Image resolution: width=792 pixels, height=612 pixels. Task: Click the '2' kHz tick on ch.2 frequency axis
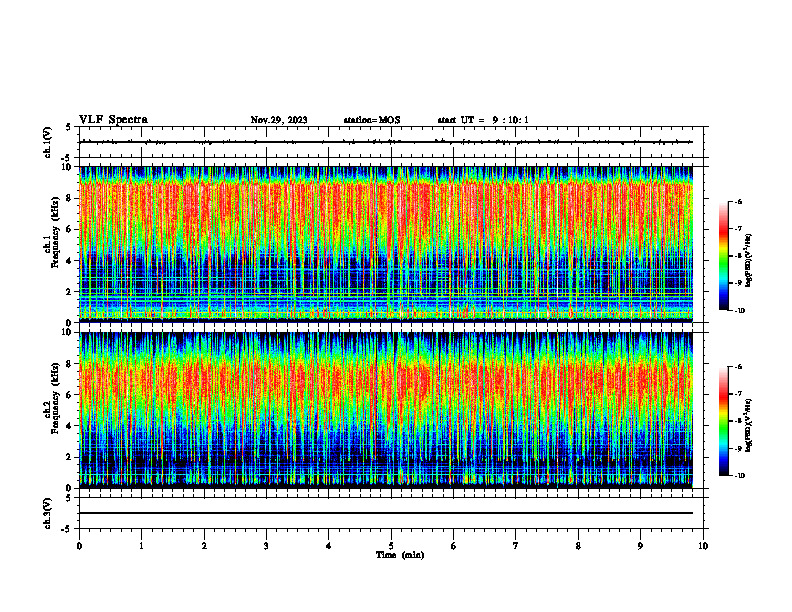point(69,457)
